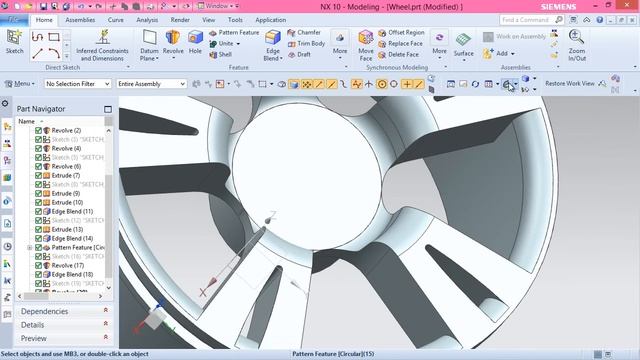The height and width of the screenshot is (360, 640).
Task: Open the Entire Assembly scope dropdown
Action: tap(151, 84)
